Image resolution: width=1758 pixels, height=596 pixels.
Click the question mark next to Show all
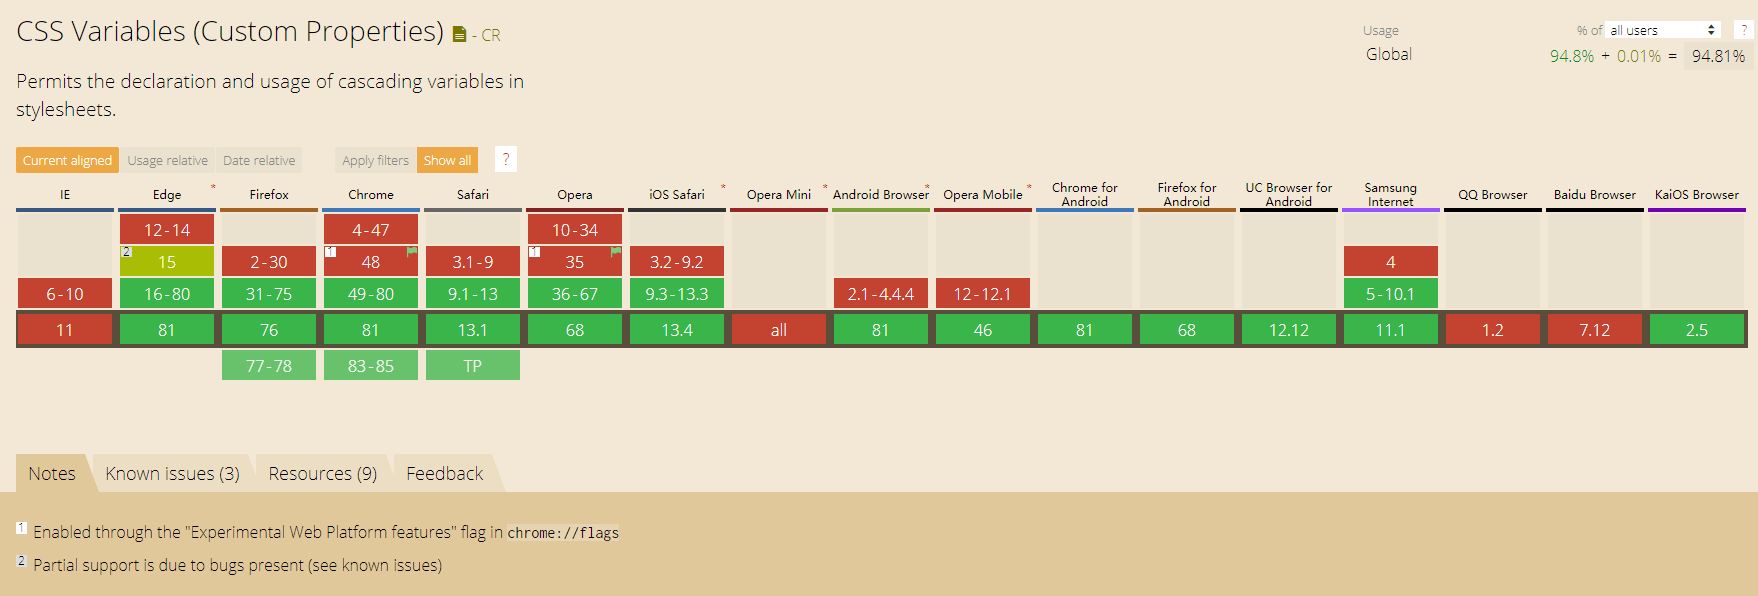(x=506, y=159)
